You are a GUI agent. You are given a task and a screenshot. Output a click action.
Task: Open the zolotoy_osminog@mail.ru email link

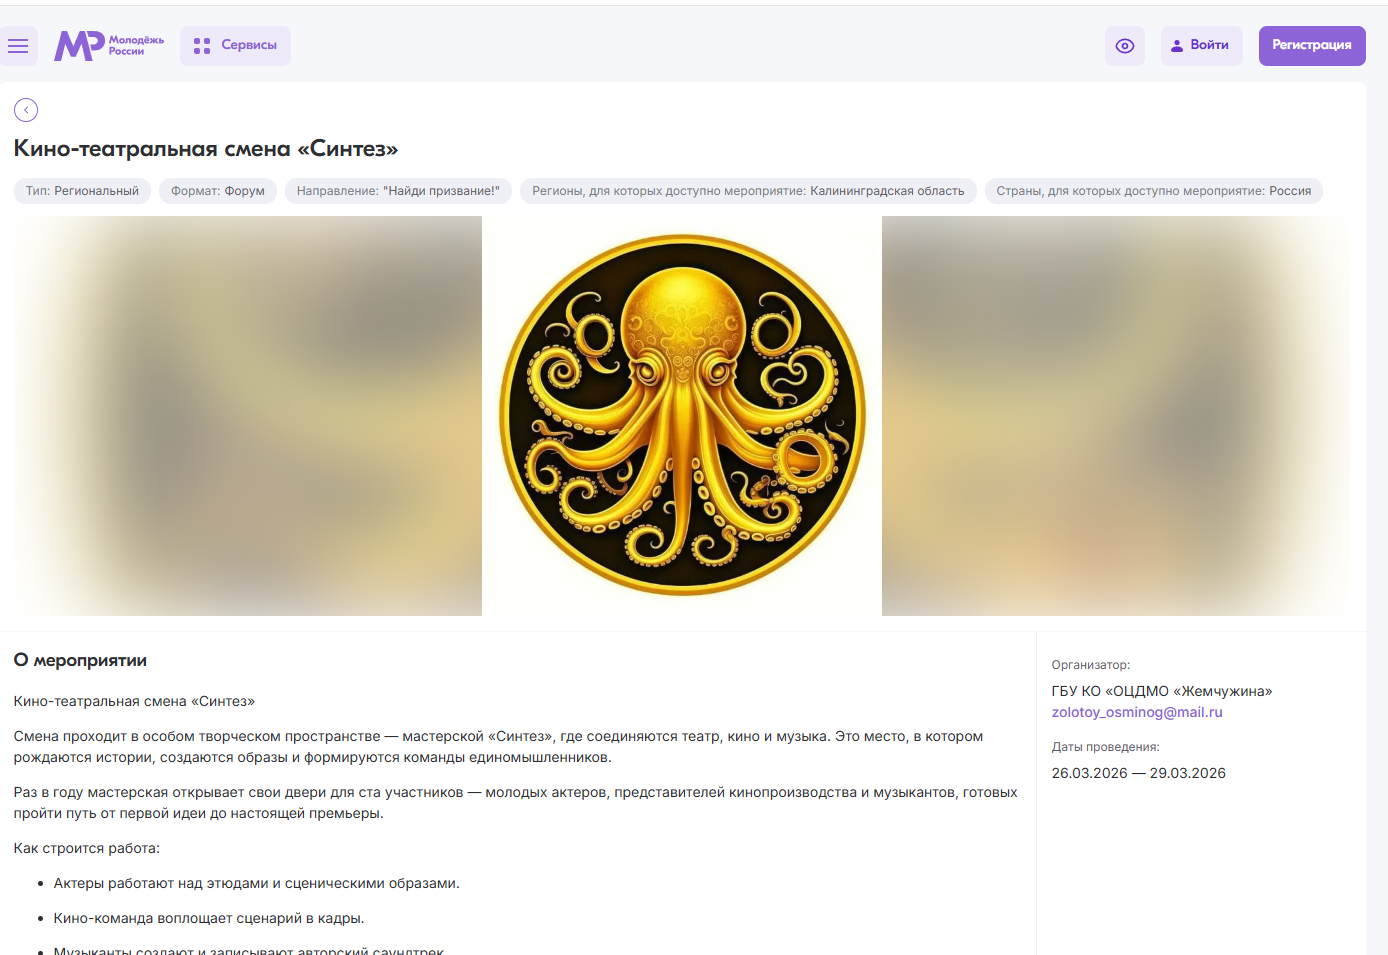1137,712
